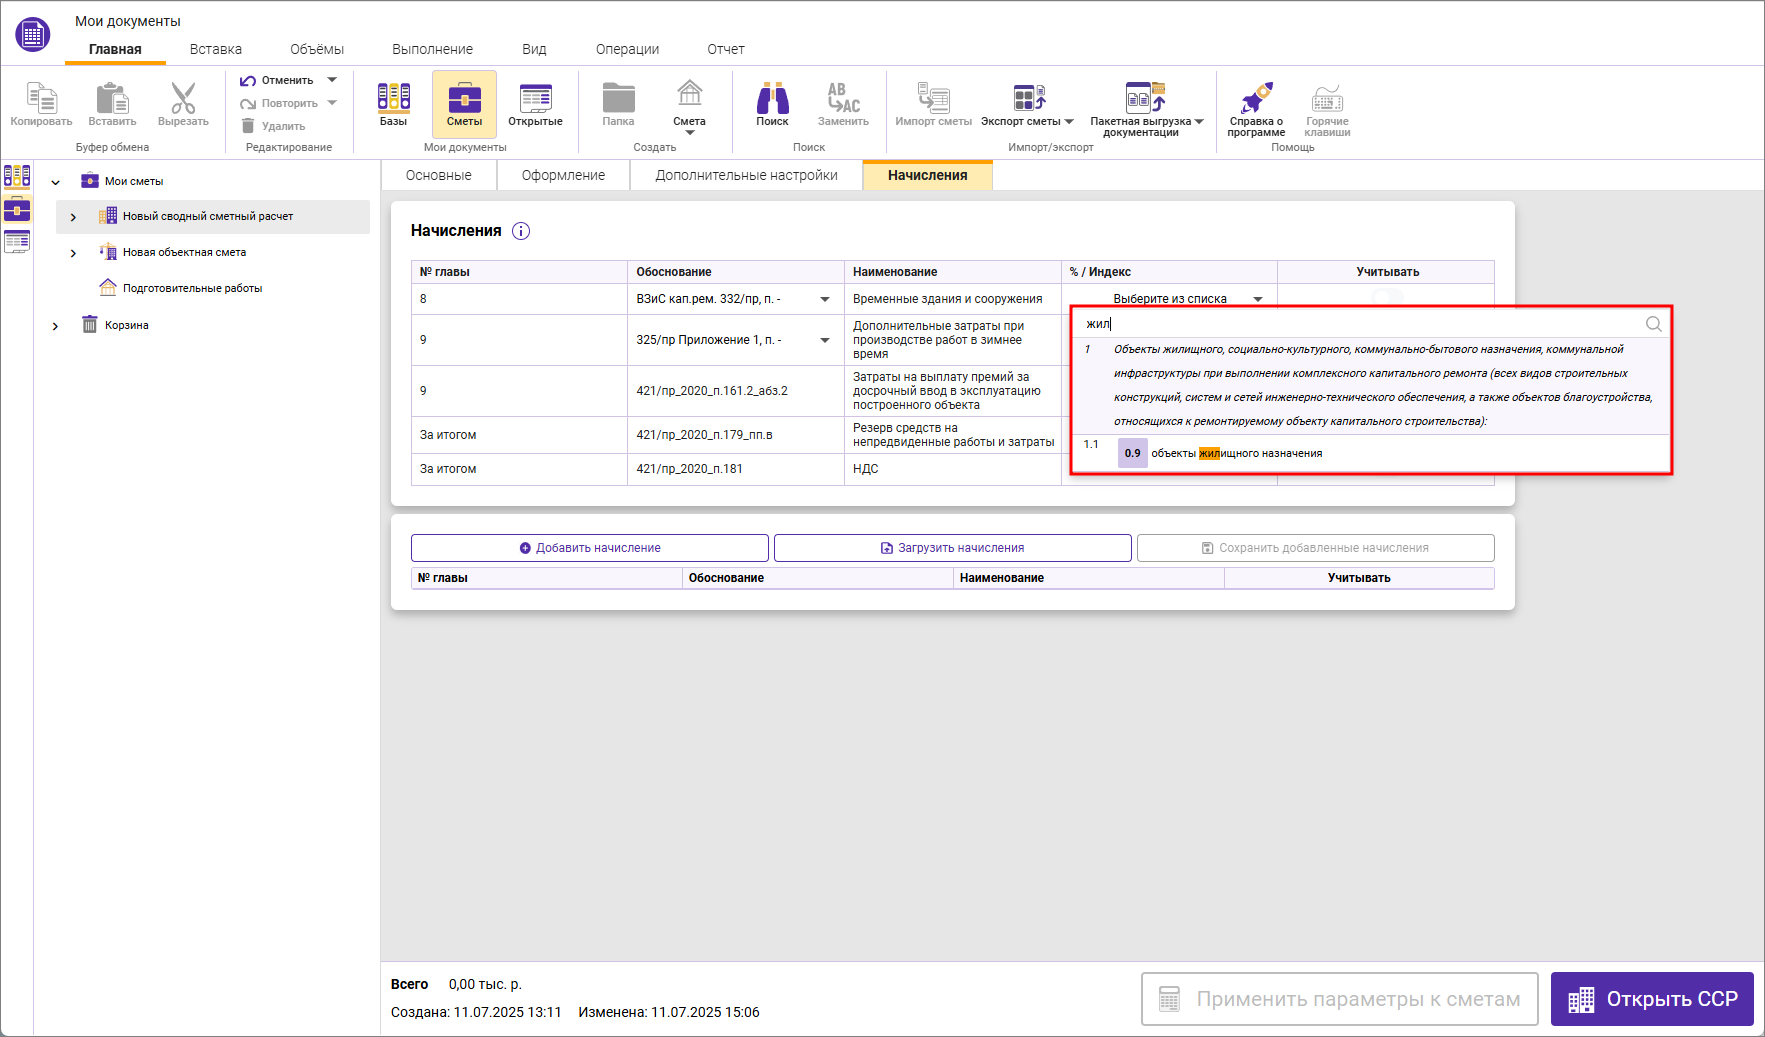Expand the Отменить undo dropdown arrow

pyautogui.click(x=332, y=80)
